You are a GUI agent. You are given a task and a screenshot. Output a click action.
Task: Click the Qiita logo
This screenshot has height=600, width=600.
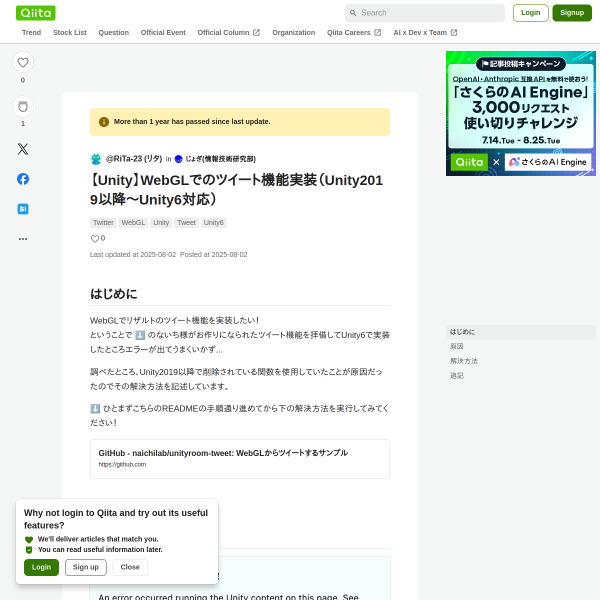(36, 13)
